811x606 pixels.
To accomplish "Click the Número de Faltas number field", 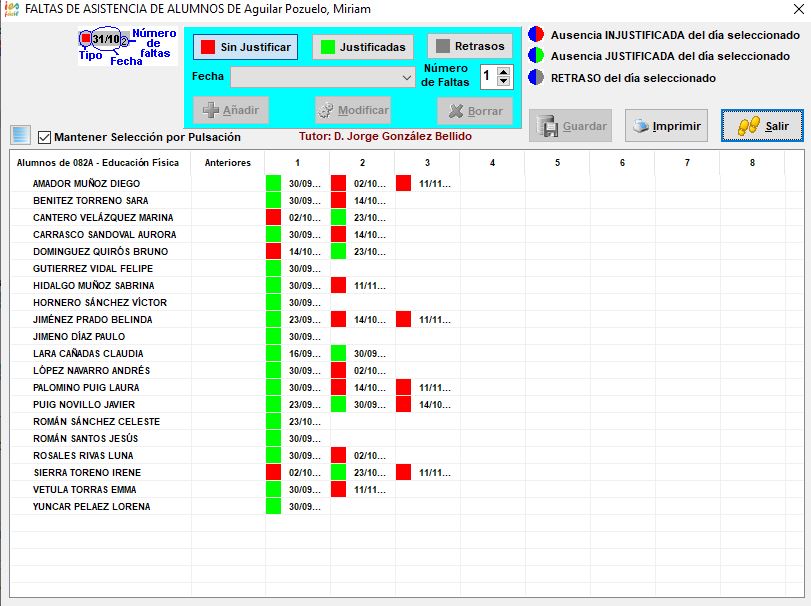I will click(x=487, y=77).
